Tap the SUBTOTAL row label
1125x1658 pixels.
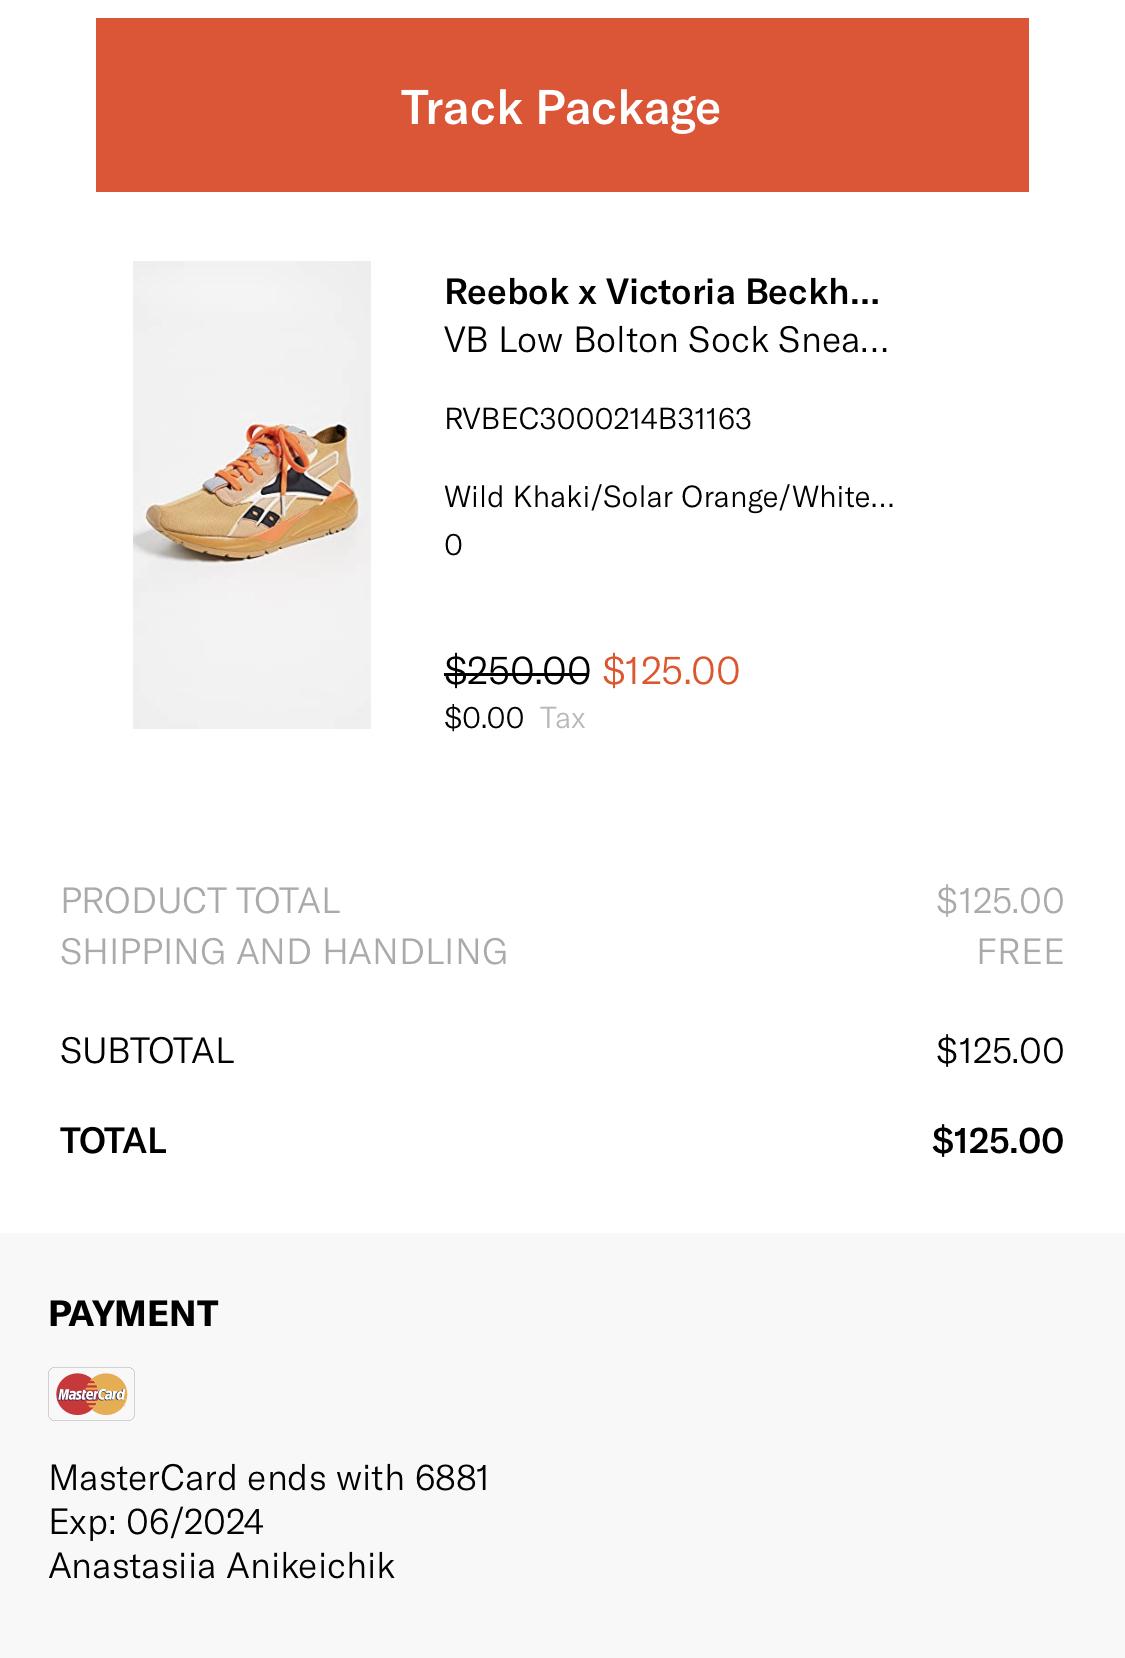[147, 1050]
